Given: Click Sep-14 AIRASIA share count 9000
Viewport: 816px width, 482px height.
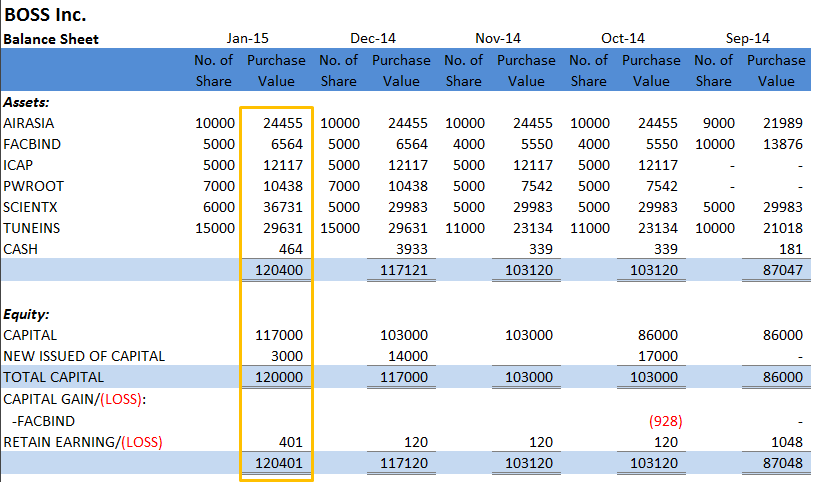Looking at the screenshot, I should pyautogui.click(x=719, y=123).
